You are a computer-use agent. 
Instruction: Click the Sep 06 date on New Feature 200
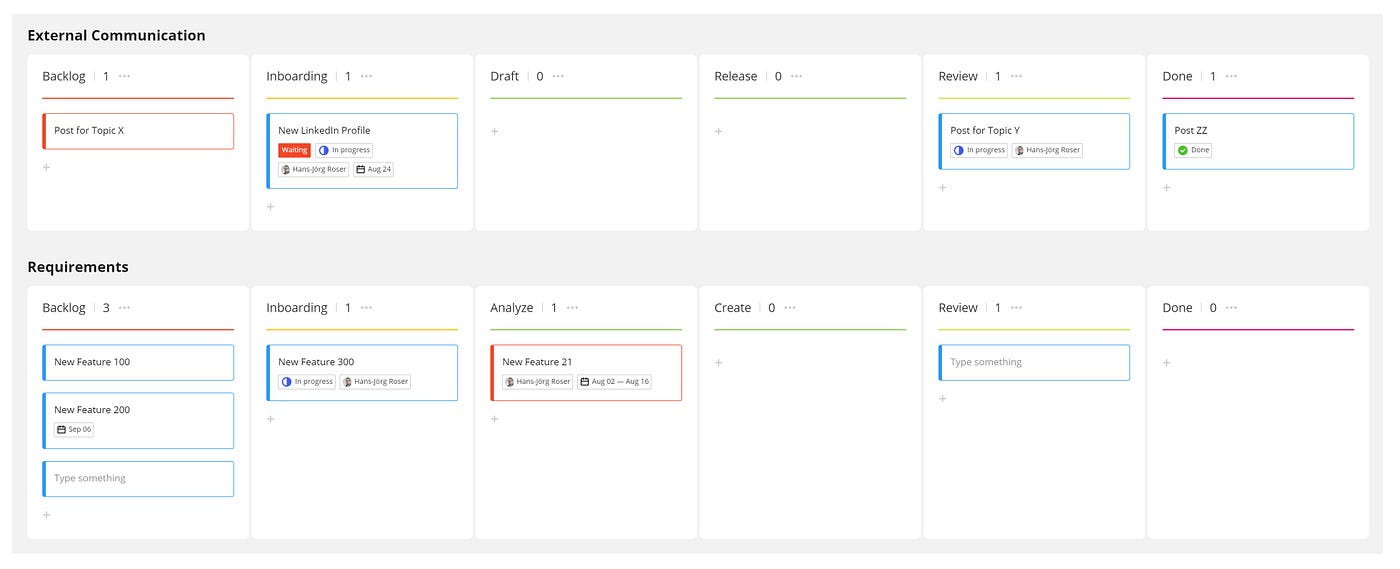coord(74,429)
